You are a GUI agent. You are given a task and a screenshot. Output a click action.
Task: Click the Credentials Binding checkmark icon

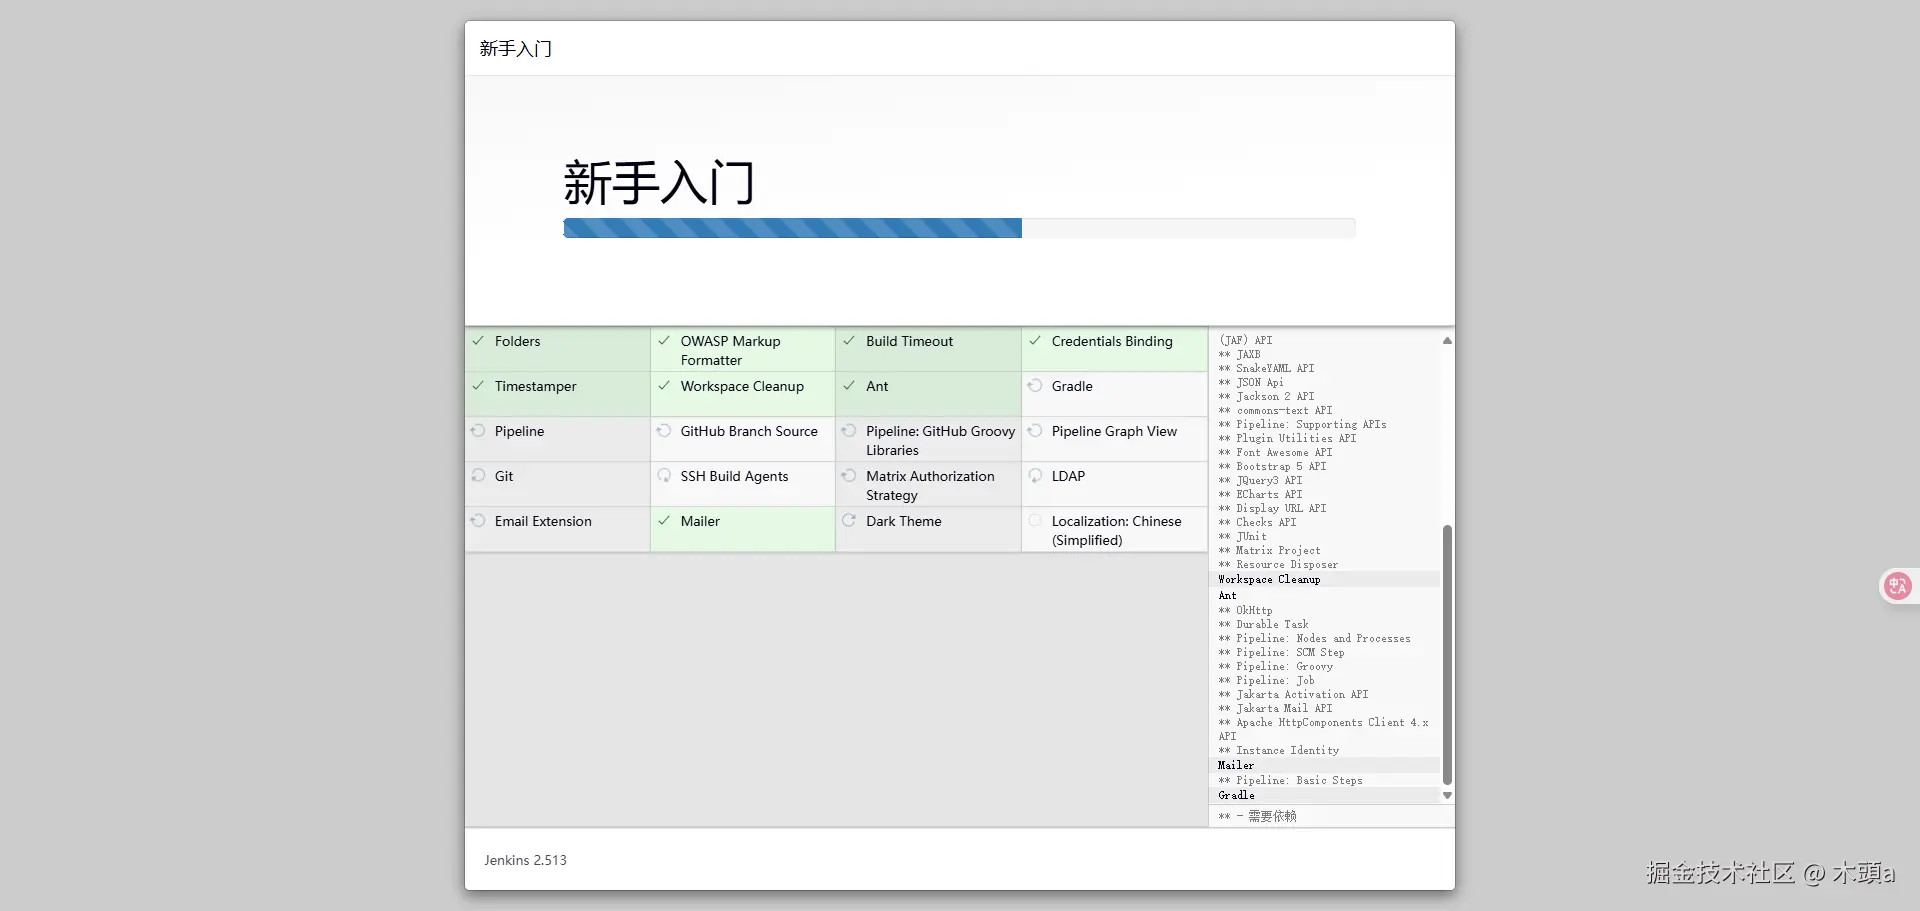click(x=1035, y=341)
